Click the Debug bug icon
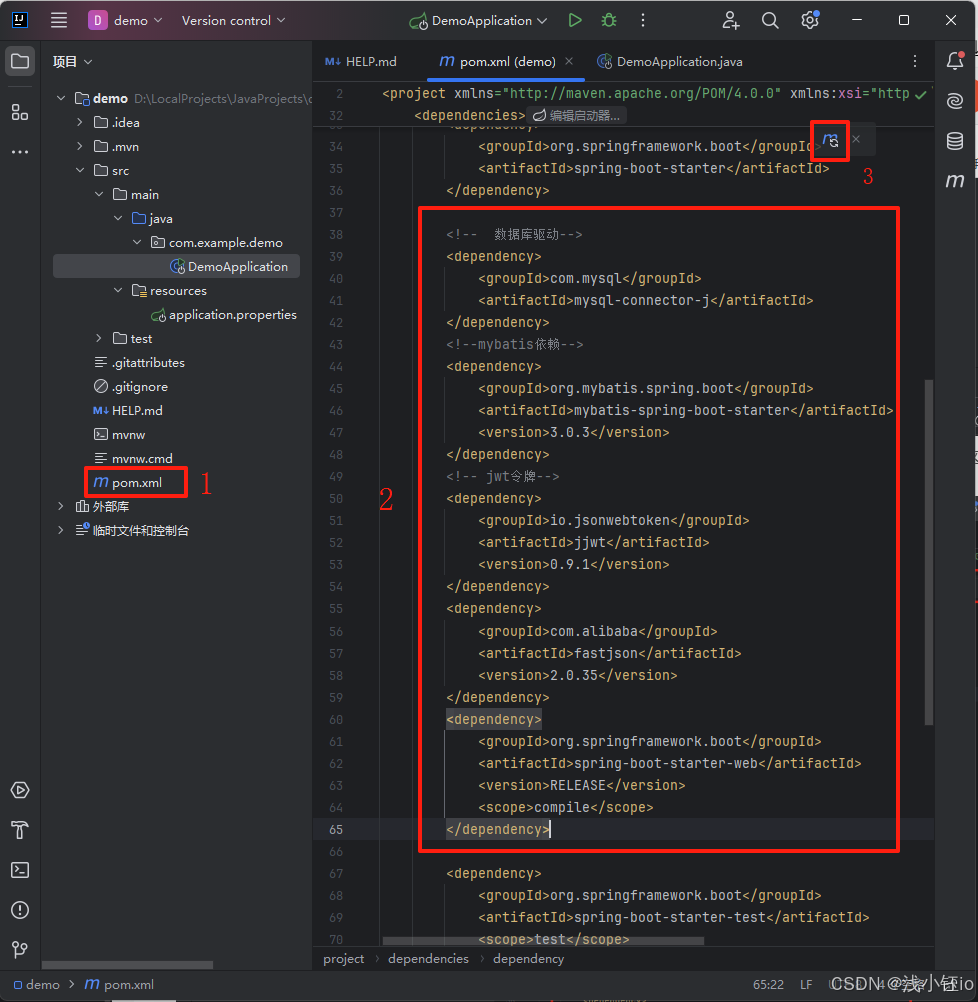The width and height of the screenshot is (978, 1002). click(608, 20)
